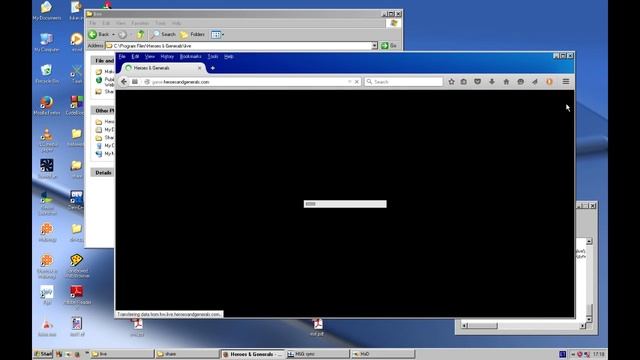This screenshot has height=360, width=640.
Task: Open Firefox View menu
Action: point(150,56)
